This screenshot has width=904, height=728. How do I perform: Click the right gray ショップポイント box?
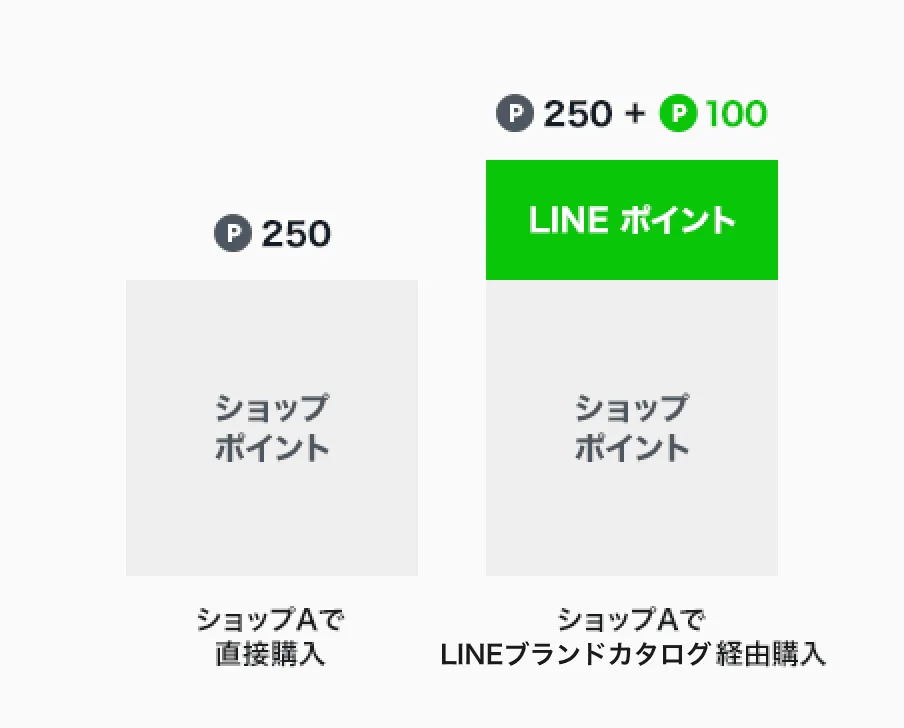(x=632, y=428)
